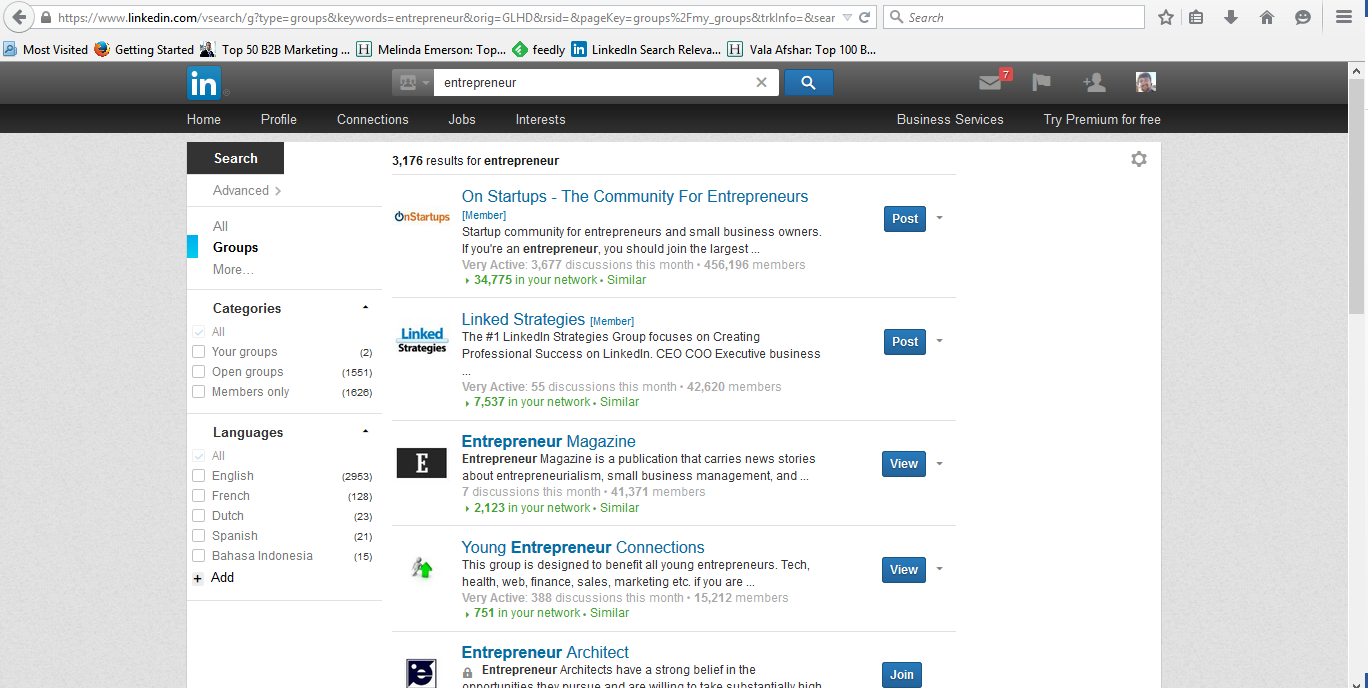
Task: Click View button for Entrepreneur Magazine
Action: point(903,464)
